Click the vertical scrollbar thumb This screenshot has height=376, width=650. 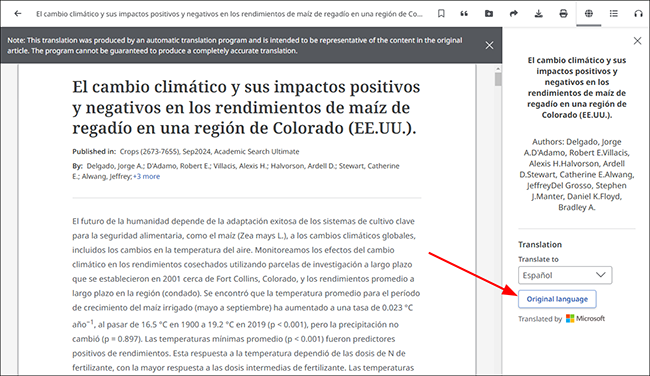point(498,80)
